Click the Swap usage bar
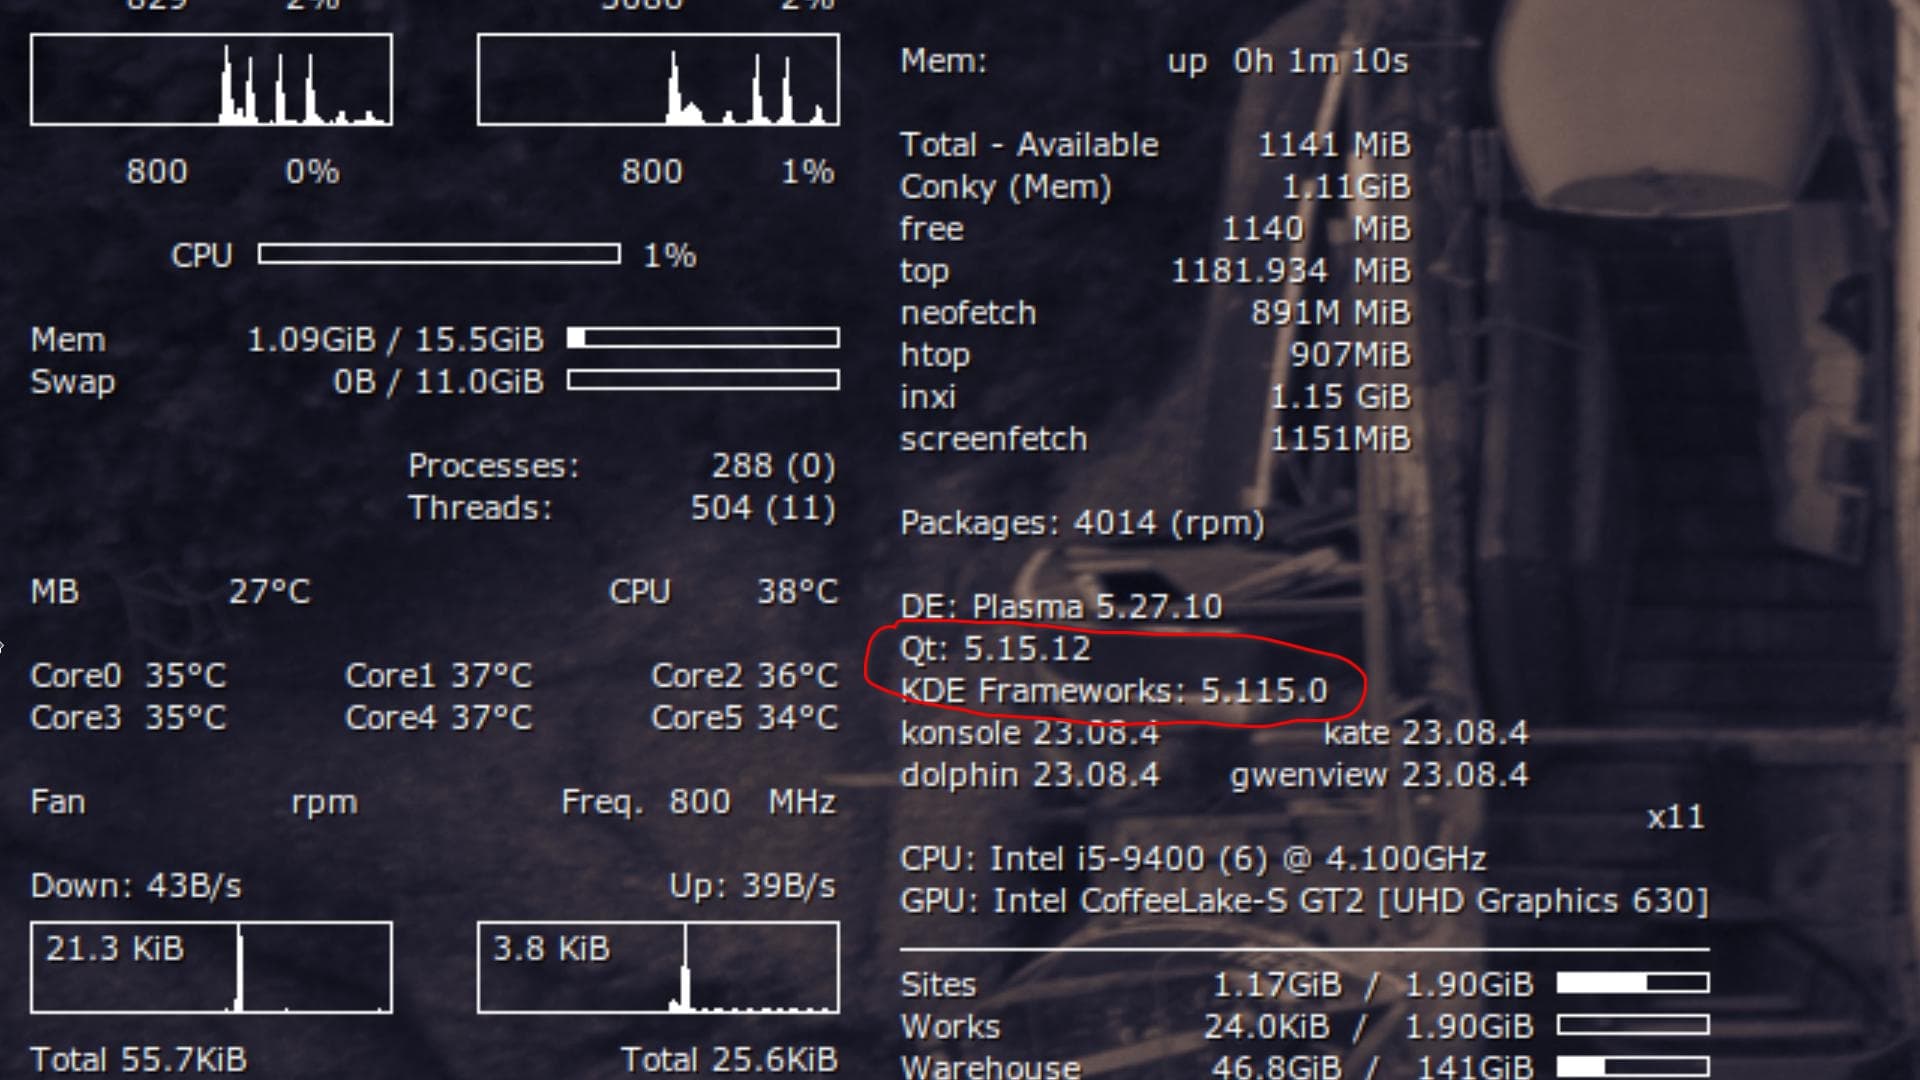Image resolution: width=1920 pixels, height=1080 pixels. [x=702, y=380]
